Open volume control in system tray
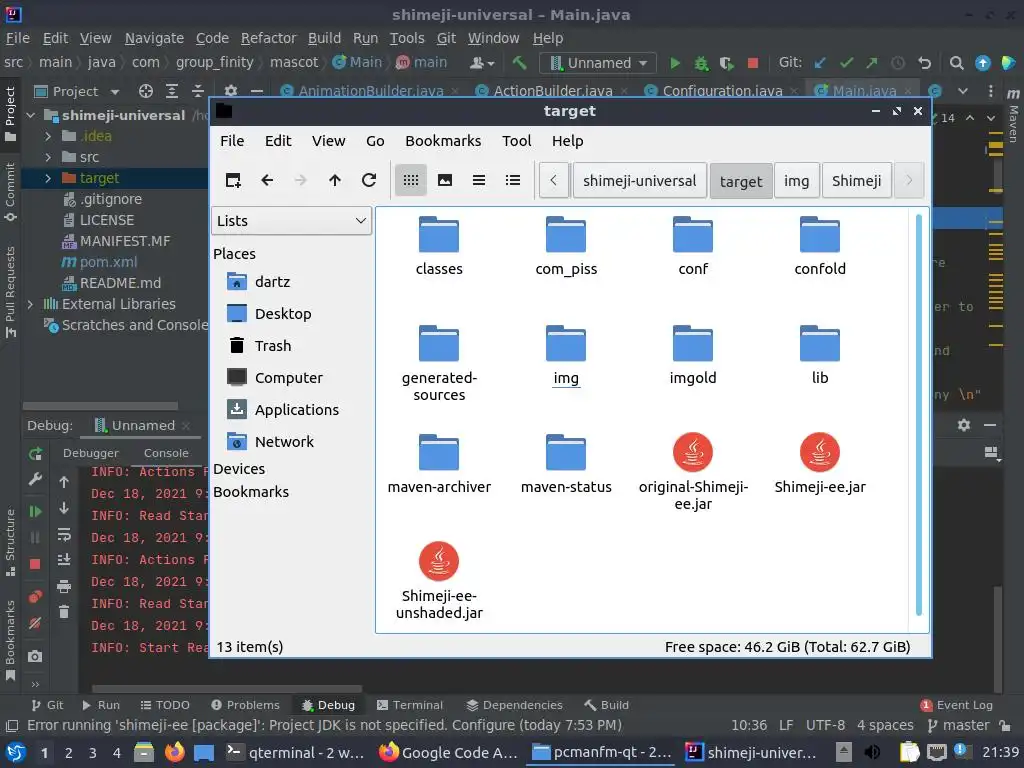This screenshot has height=768, width=1024. (872, 752)
